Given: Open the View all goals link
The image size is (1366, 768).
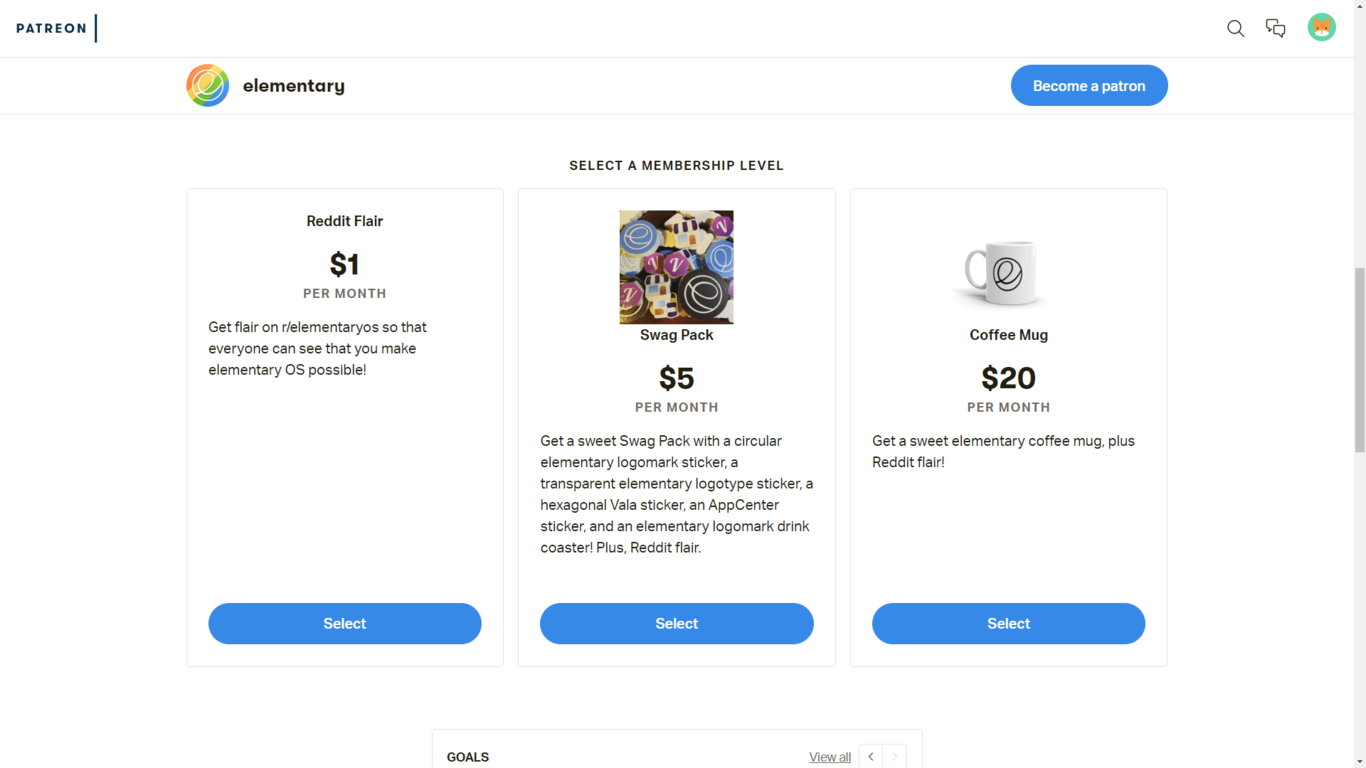Looking at the screenshot, I should [x=829, y=757].
